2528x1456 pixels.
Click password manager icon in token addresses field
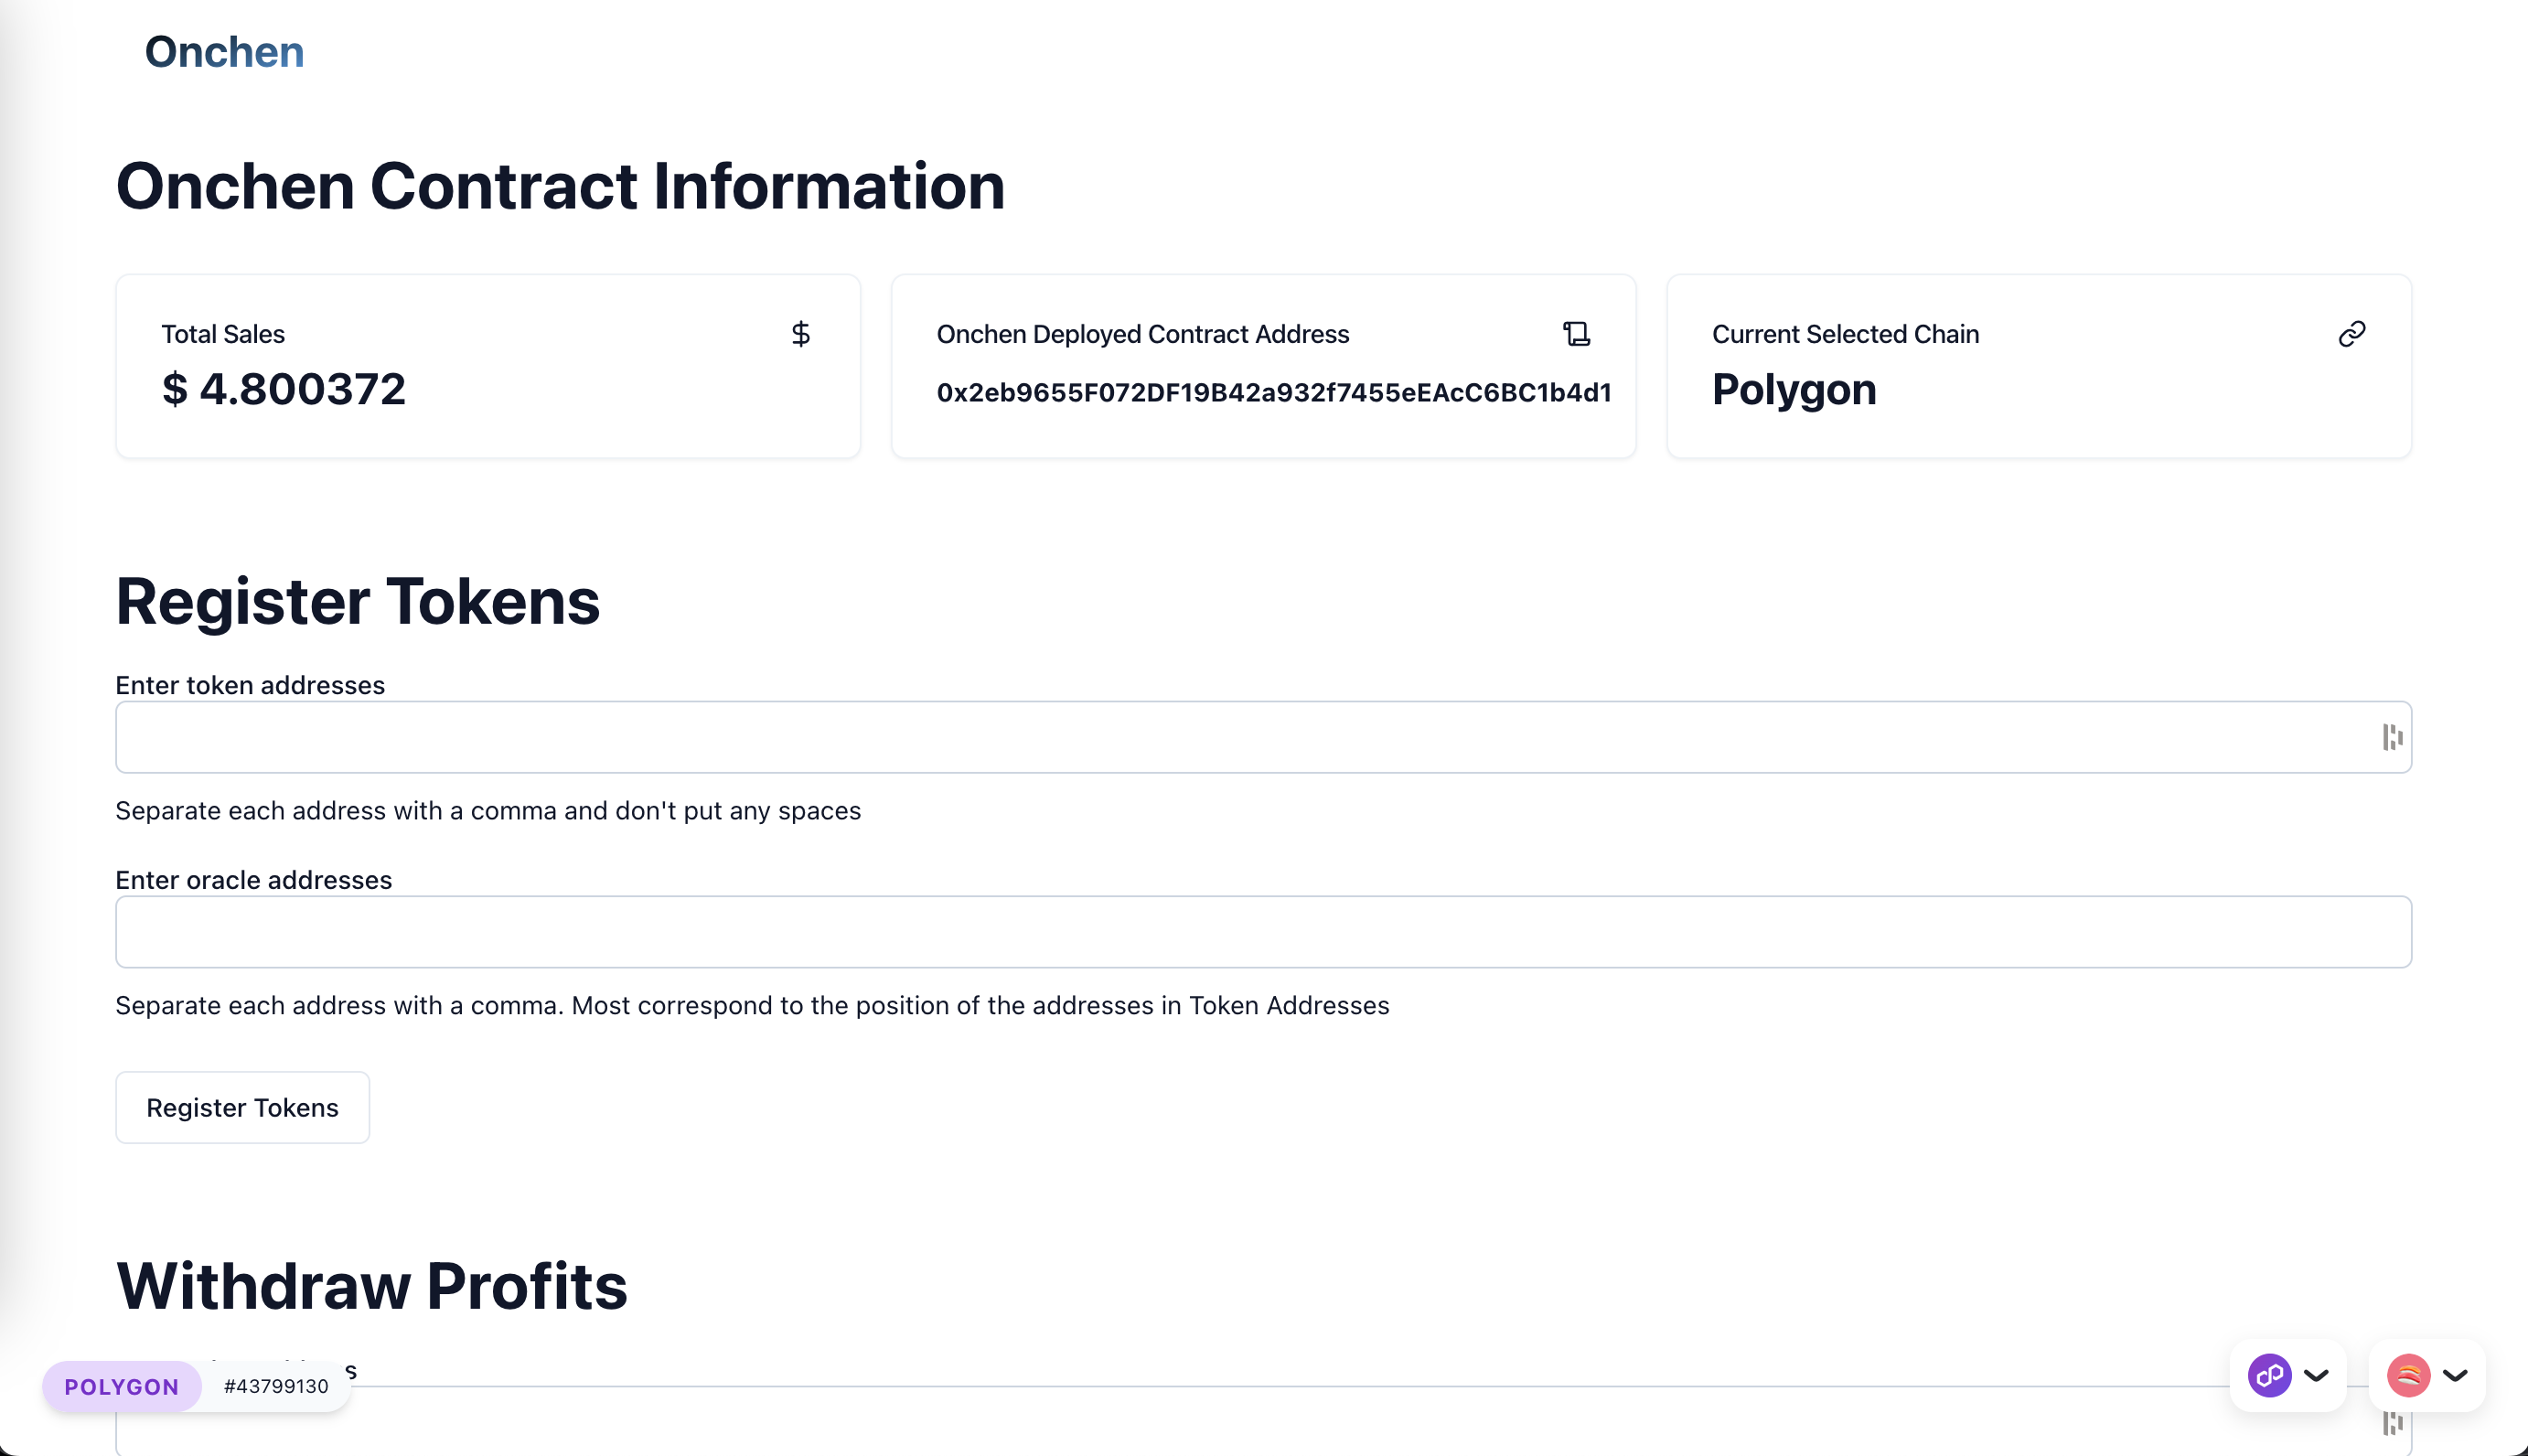pyautogui.click(x=2391, y=737)
